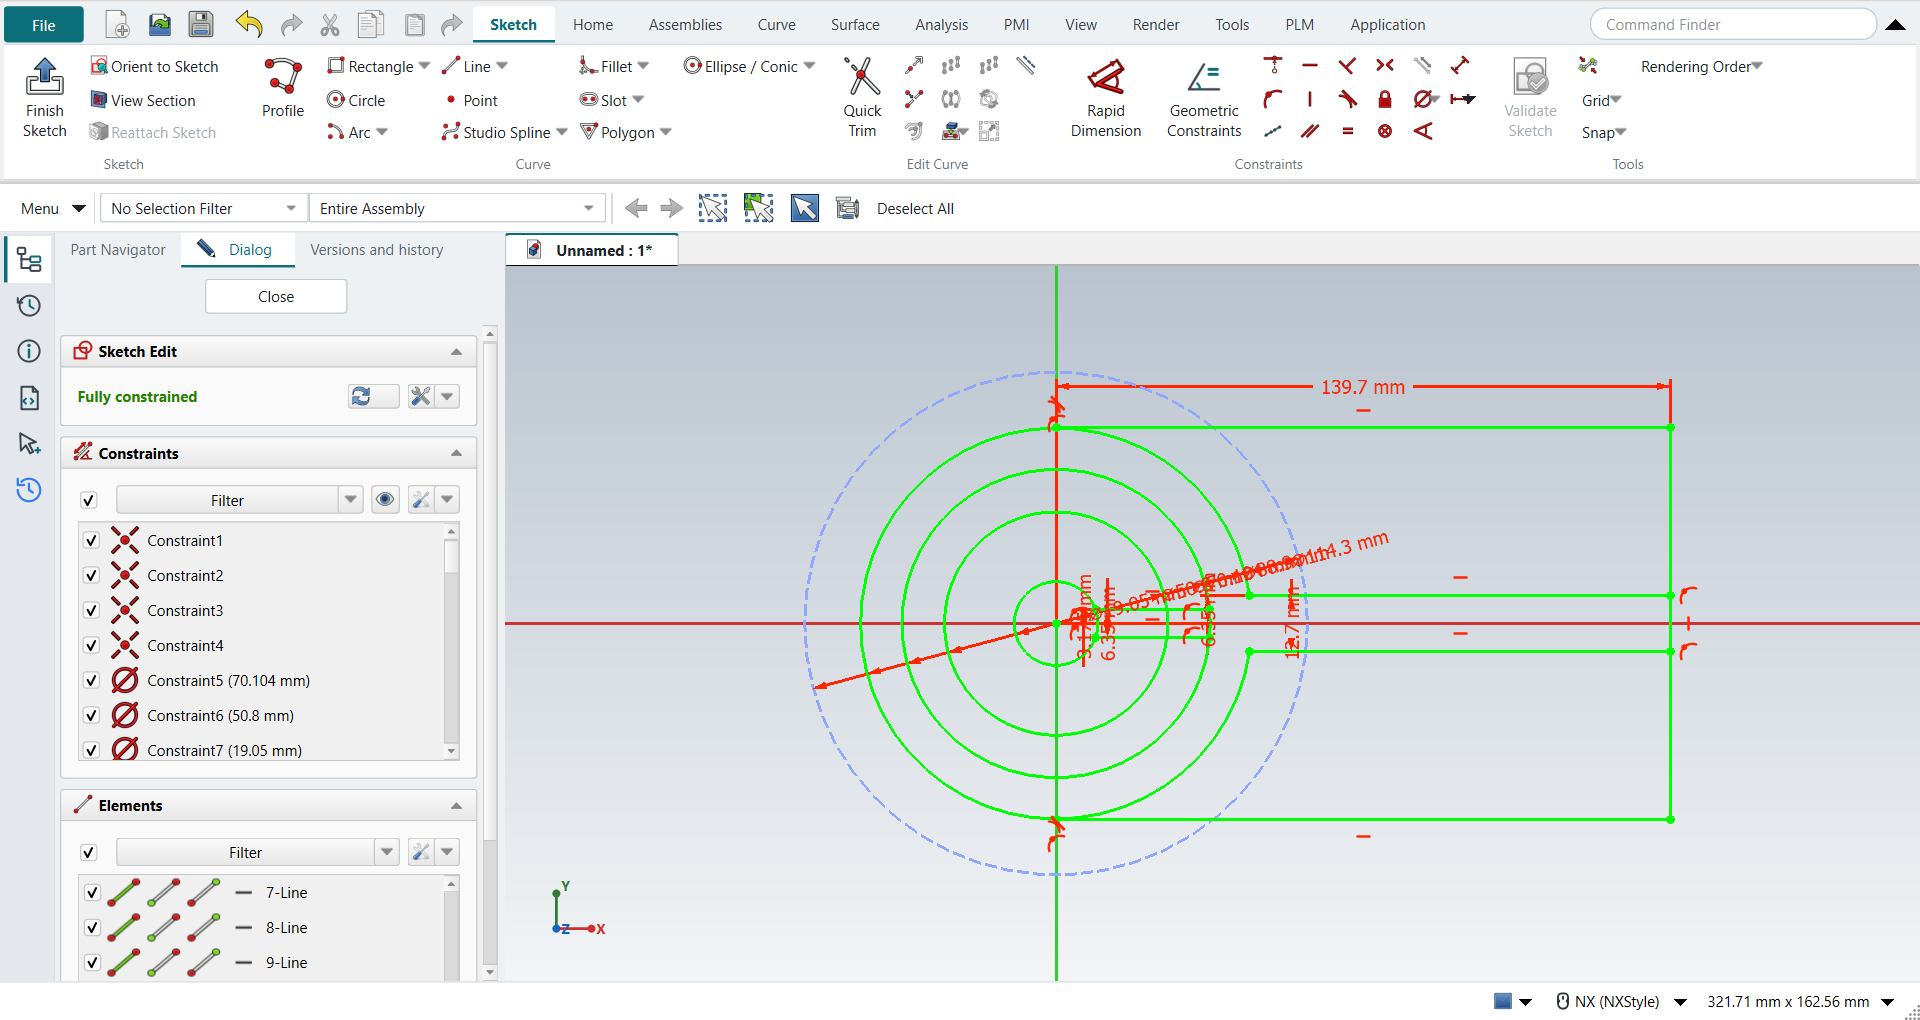Toggle constraint visibility eye button
This screenshot has height=1020, width=1920.
click(385, 499)
